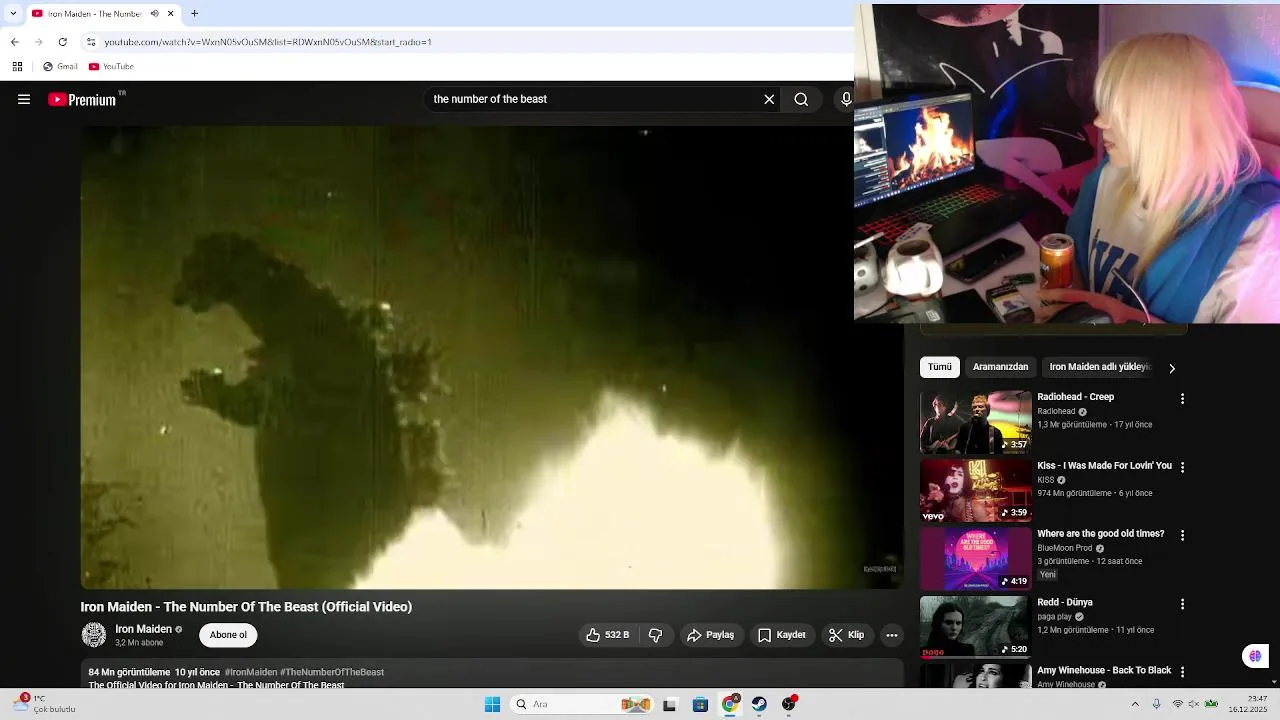The height and width of the screenshot is (720, 1280).
Task: Open the Chrome apps grid shortcut
Action: (17, 67)
